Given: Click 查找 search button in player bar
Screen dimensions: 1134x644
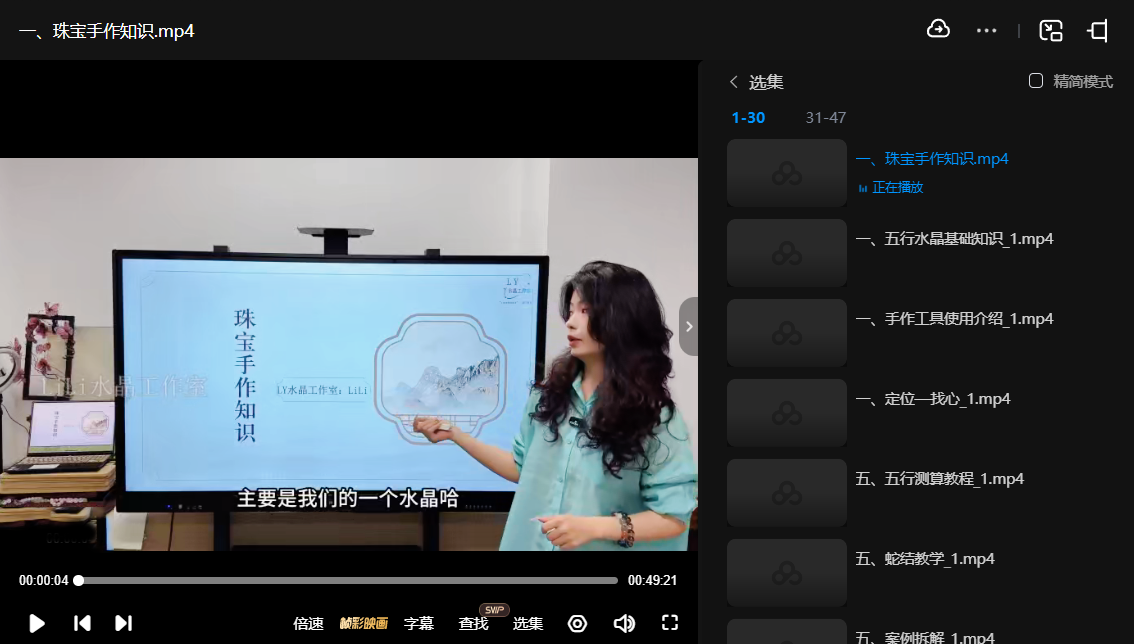Looking at the screenshot, I should pos(473,623).
